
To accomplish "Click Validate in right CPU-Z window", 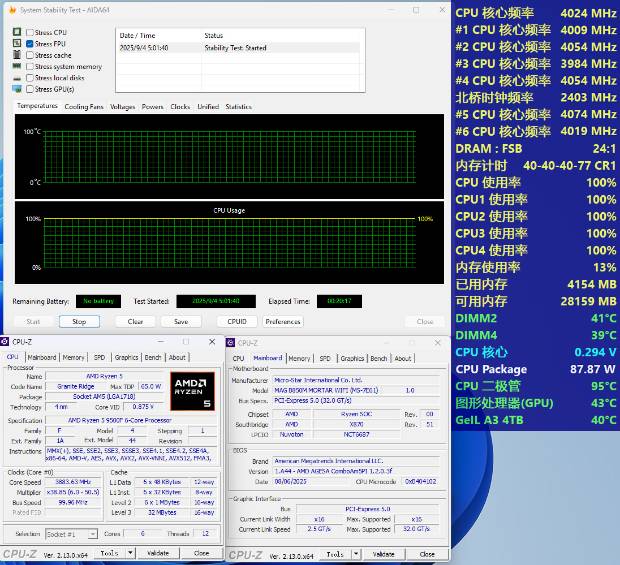I will pos(384,554).
